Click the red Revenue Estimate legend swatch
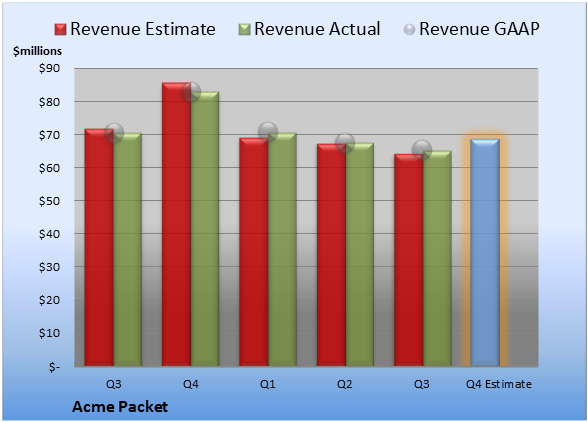The width and height of the screenshot is (588, 422). point(60,30)
